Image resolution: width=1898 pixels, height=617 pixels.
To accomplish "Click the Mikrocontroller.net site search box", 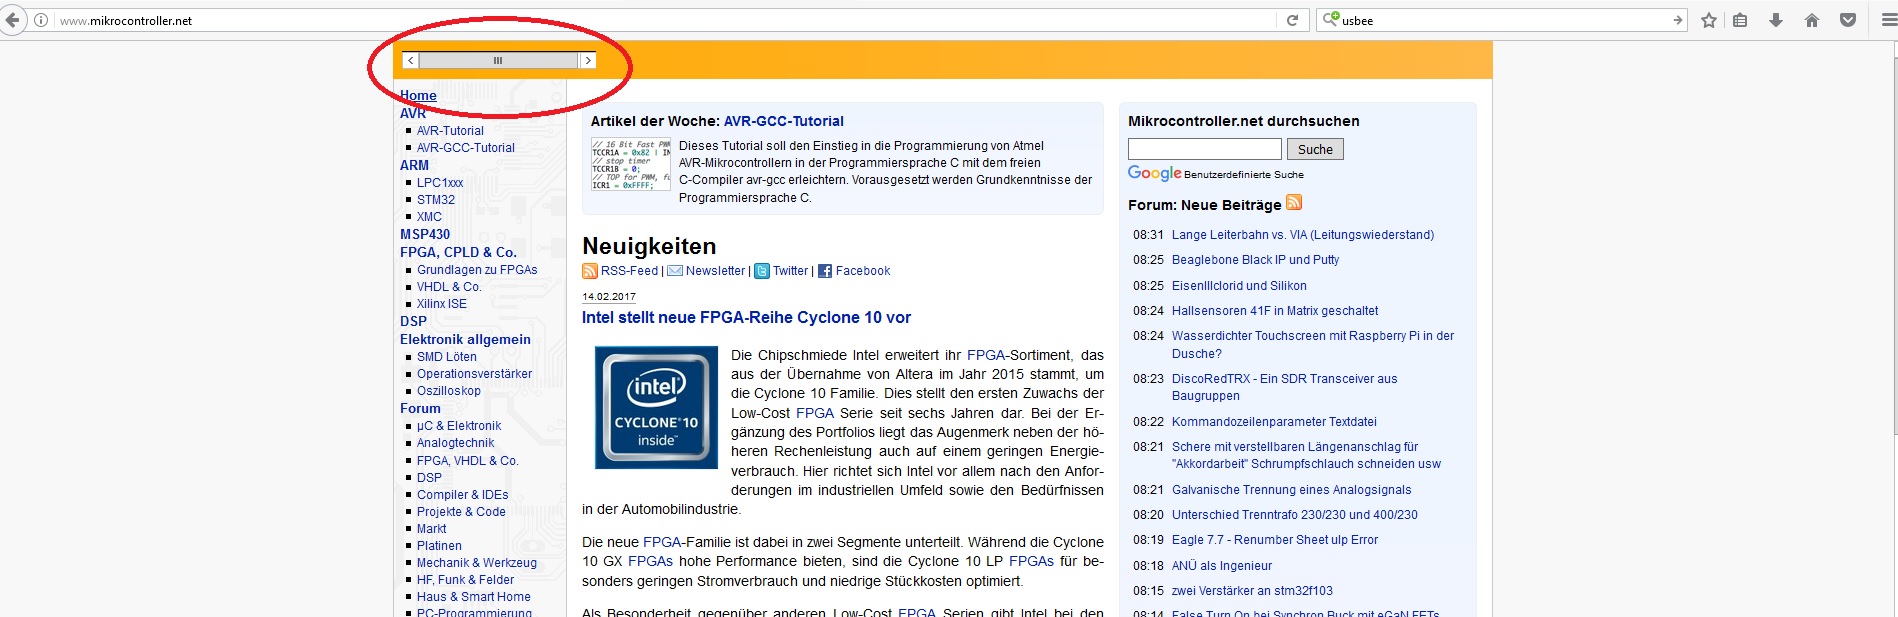I will pyautogui.click(x=1204, y=149).
